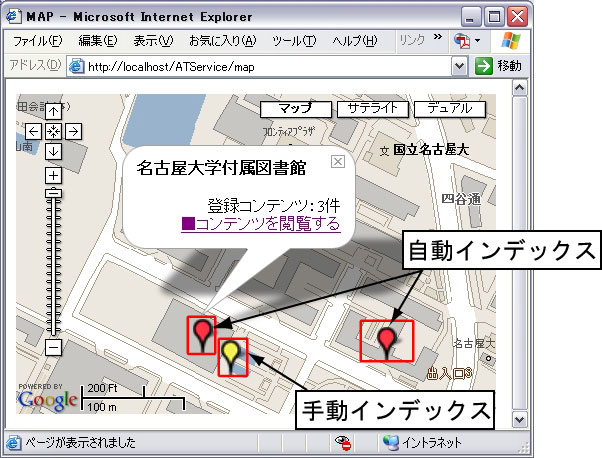Zoom in with the plus button

53,176
